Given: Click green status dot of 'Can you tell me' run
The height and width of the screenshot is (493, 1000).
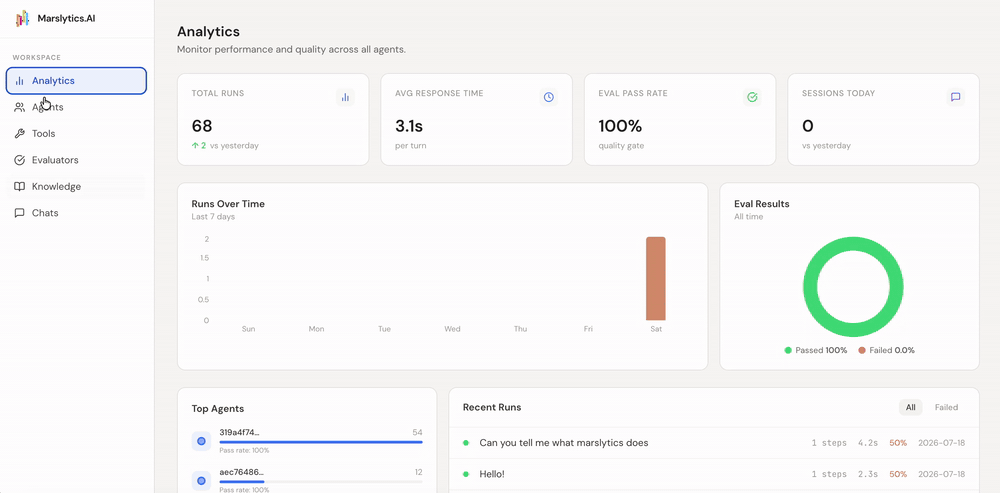Looking at the screenshot, I should tap(466, 443).
